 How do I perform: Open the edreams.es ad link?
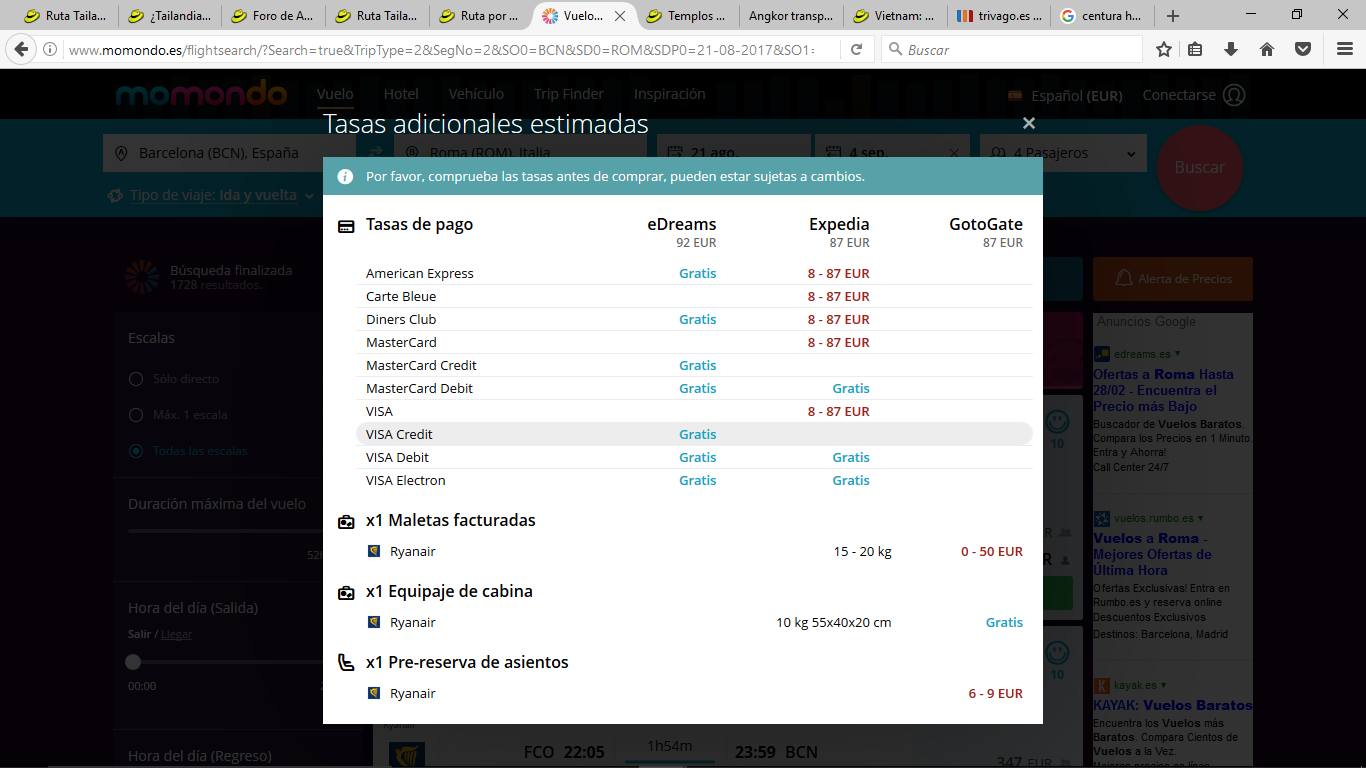(1143, 354)
